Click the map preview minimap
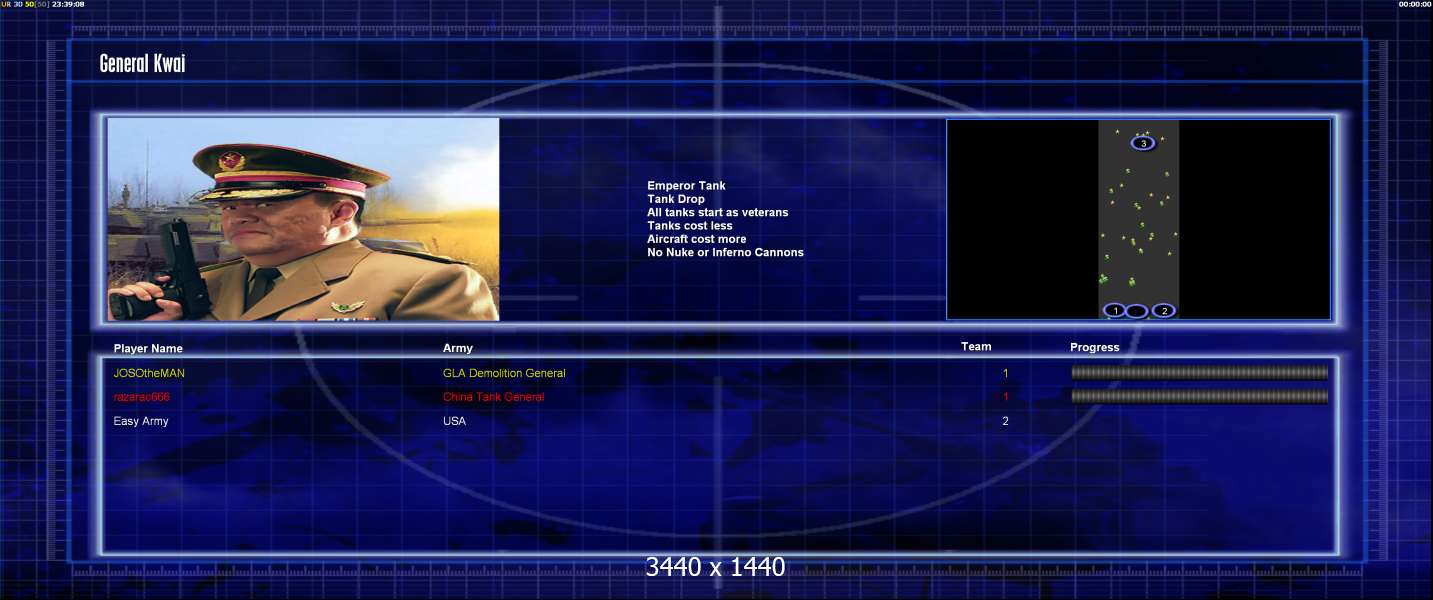Image resolution: width=1433 pixels, height=600 pixels. [x=1138, y=219]
